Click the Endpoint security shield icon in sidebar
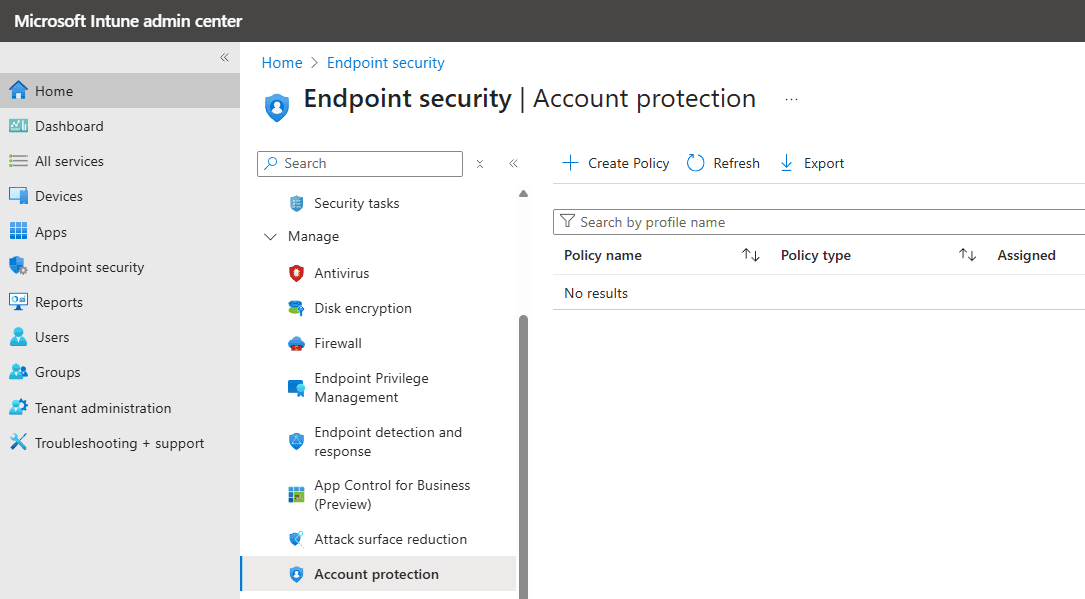The image size is (1085, 599). click(19, 266)
